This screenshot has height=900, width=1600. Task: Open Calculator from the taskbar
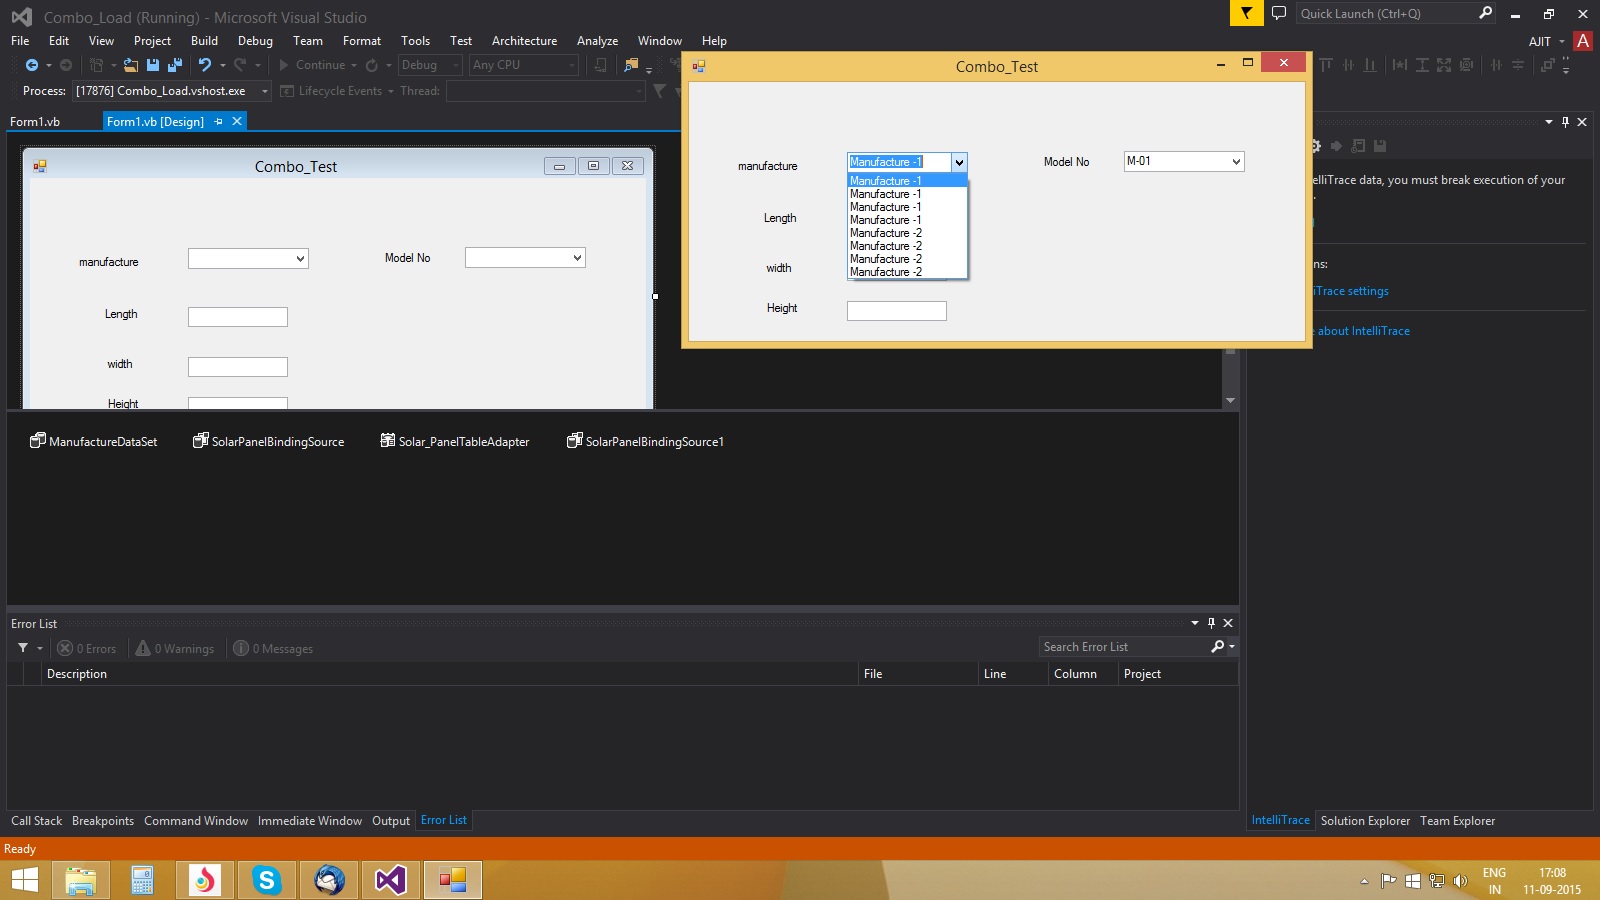143,880
